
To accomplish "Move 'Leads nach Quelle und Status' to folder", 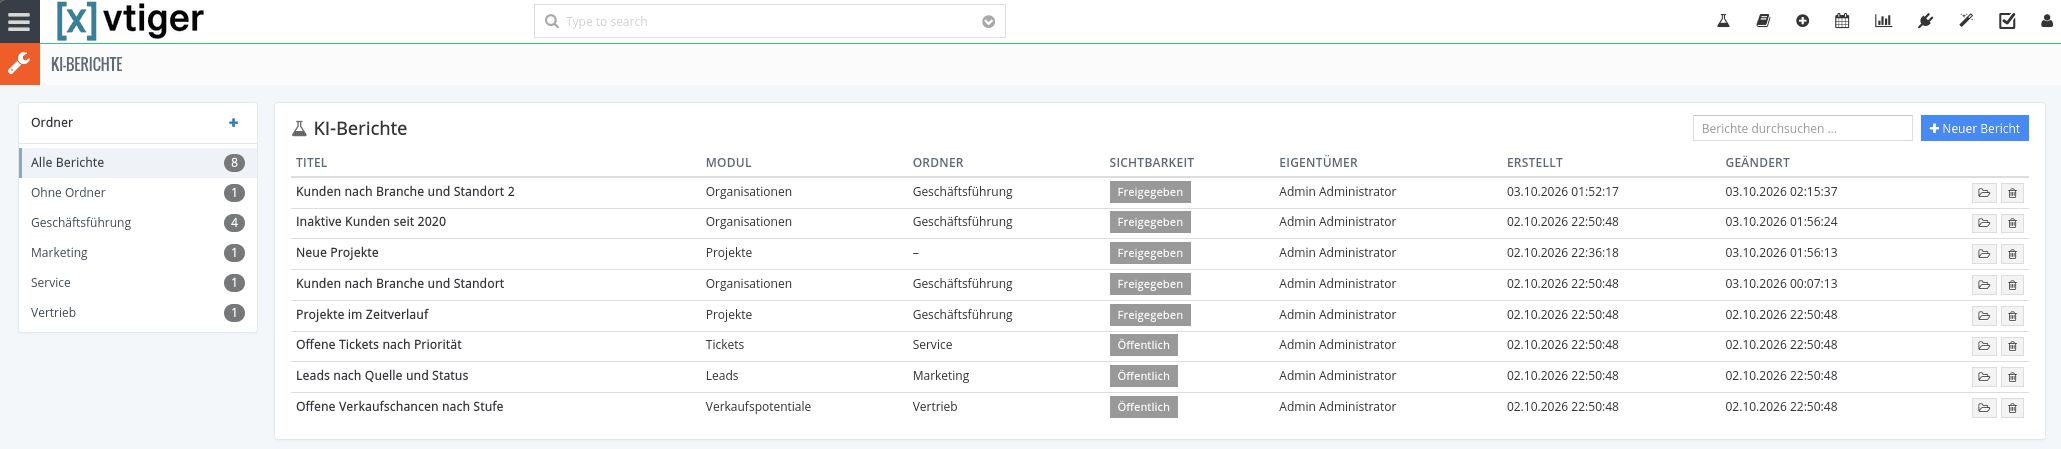I will pyautogui.click(x=1984, y=377).
